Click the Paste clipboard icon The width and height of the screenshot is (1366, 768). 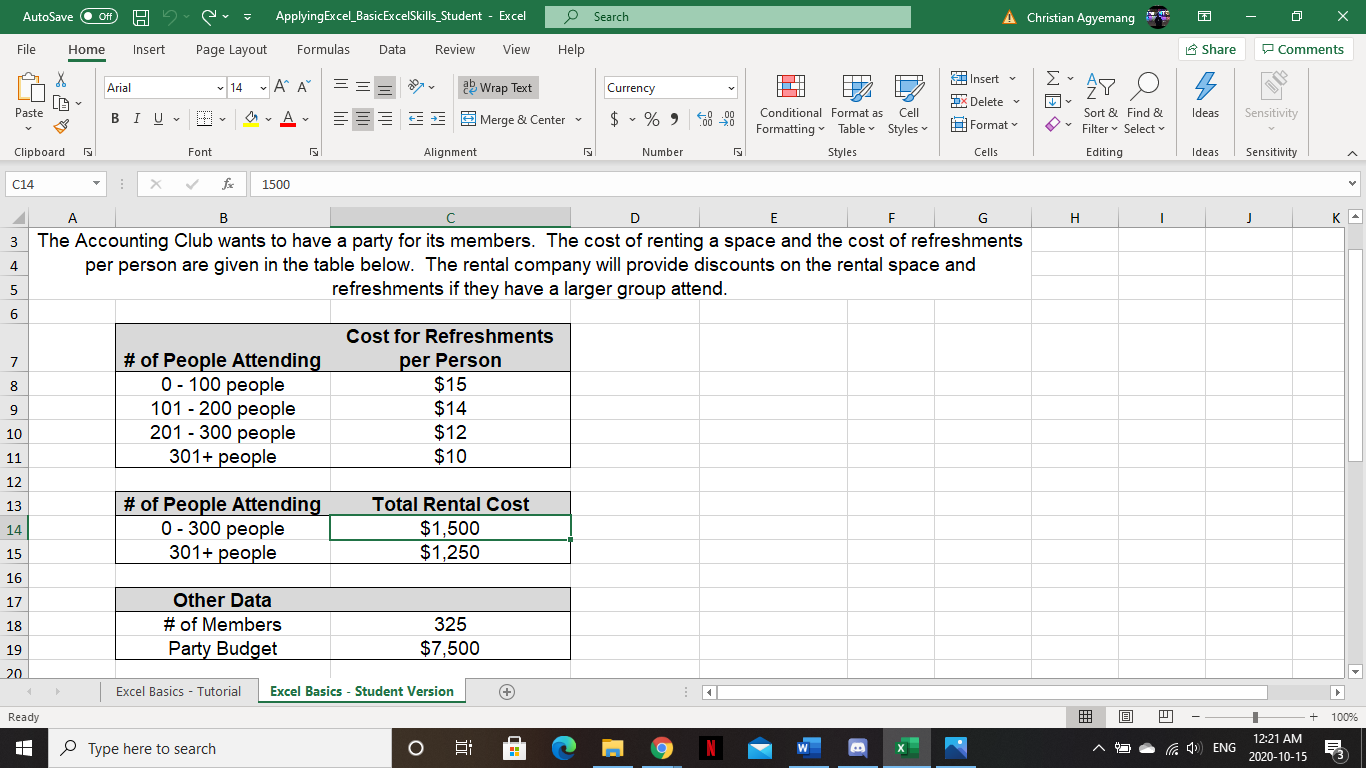tap(29, 89)
